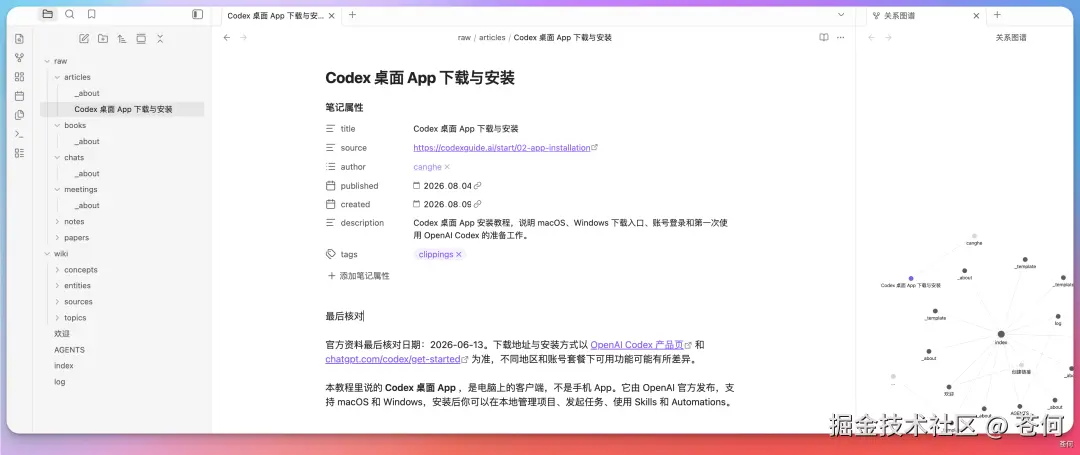Expand the notes folder
1080x455 pixels.
click(57, 222)
